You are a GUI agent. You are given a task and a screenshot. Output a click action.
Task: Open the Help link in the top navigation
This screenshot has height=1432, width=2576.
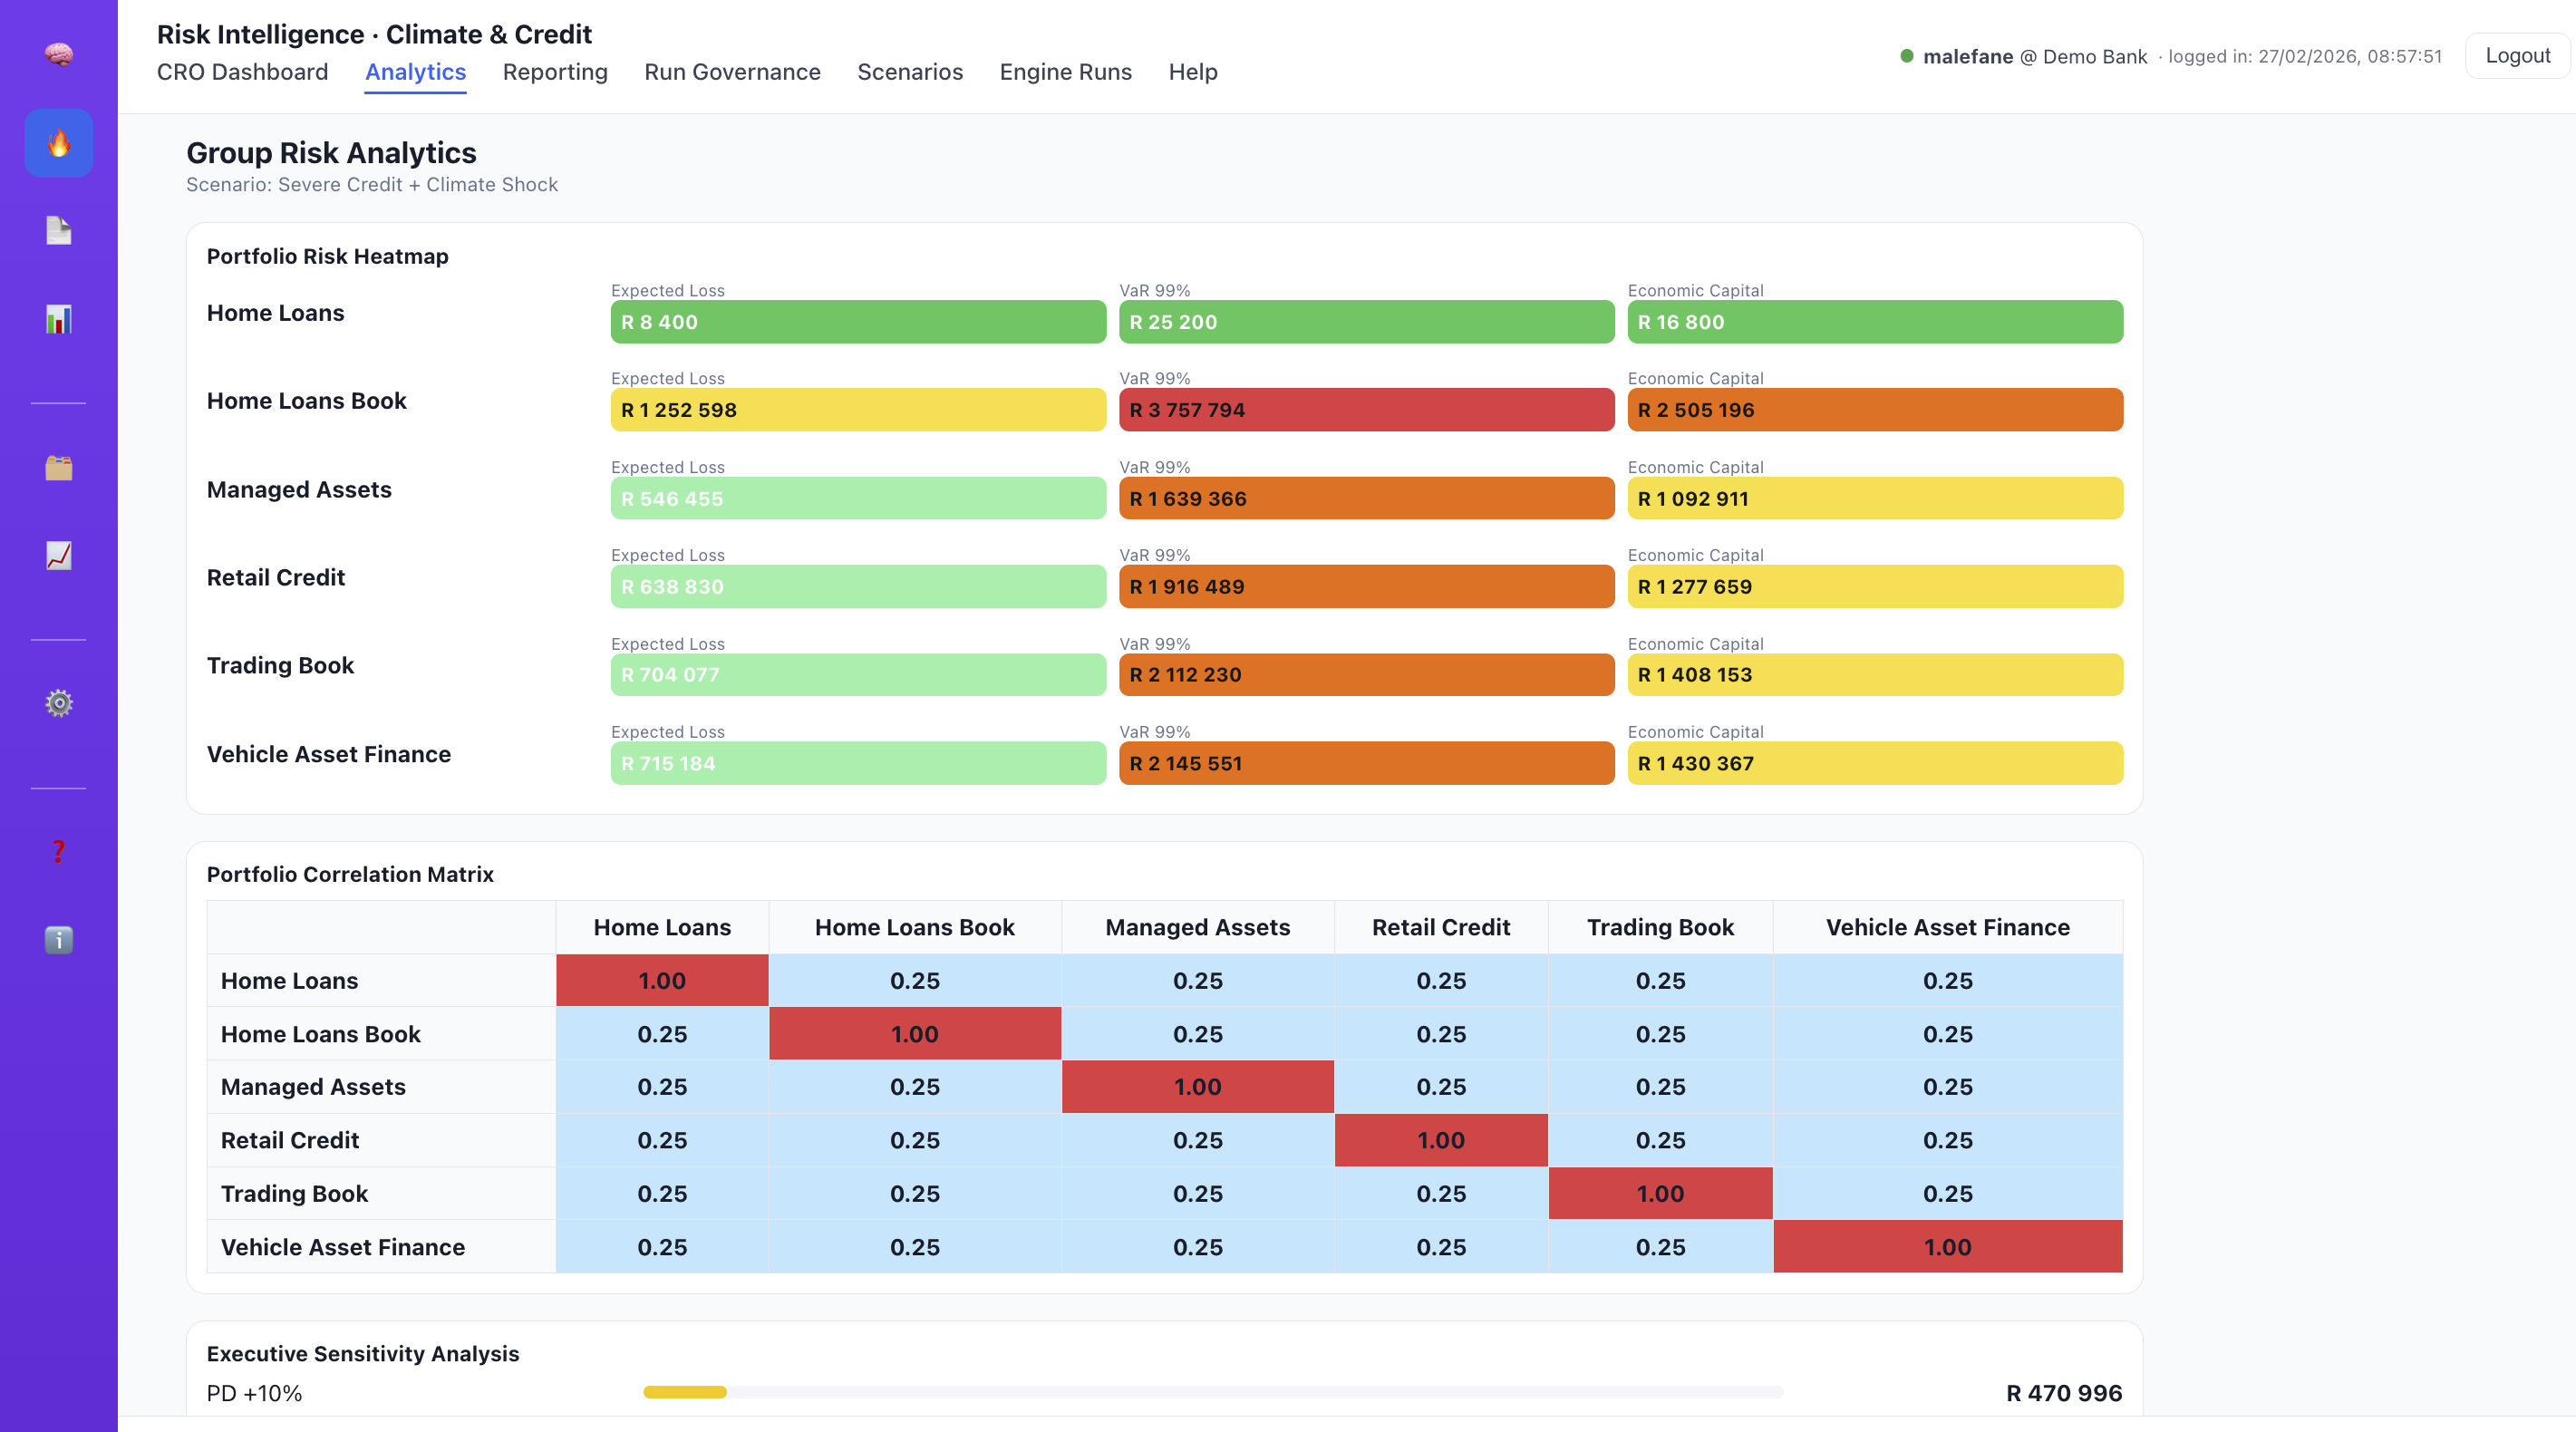coord(1192,72)
